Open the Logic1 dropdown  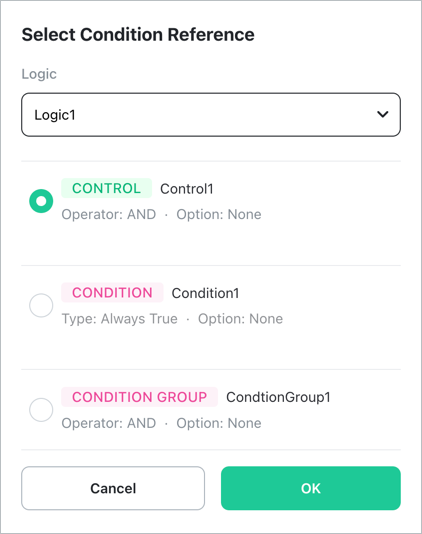pos(211,115)
